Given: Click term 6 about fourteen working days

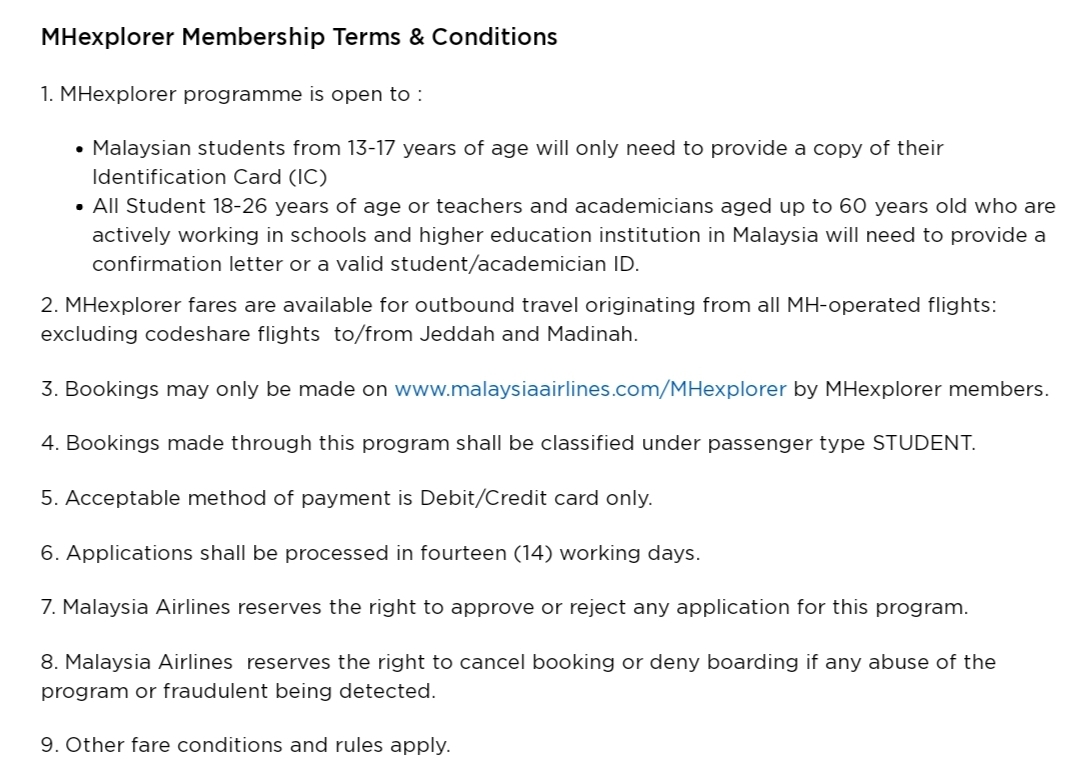Looking at the screenshot, I should (x=370, y=553).
